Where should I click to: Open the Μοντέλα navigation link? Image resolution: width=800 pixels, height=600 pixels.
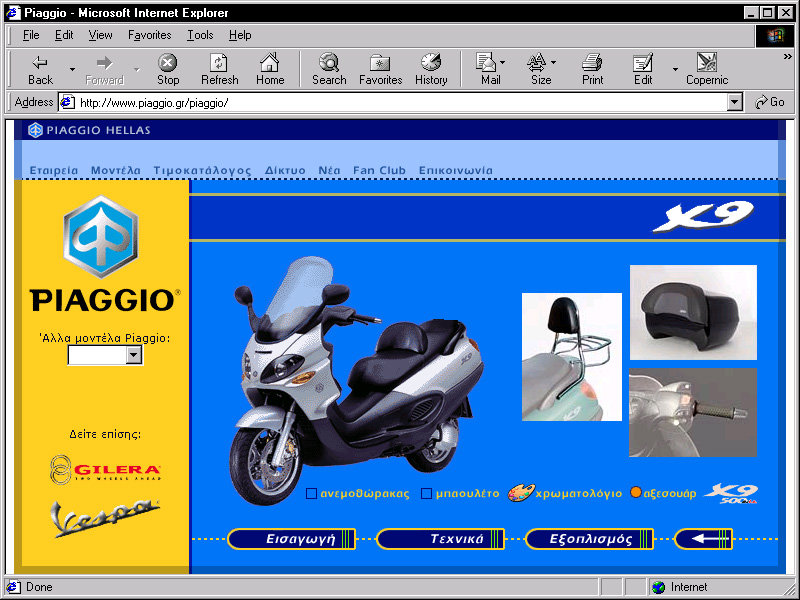pos(116,170)
